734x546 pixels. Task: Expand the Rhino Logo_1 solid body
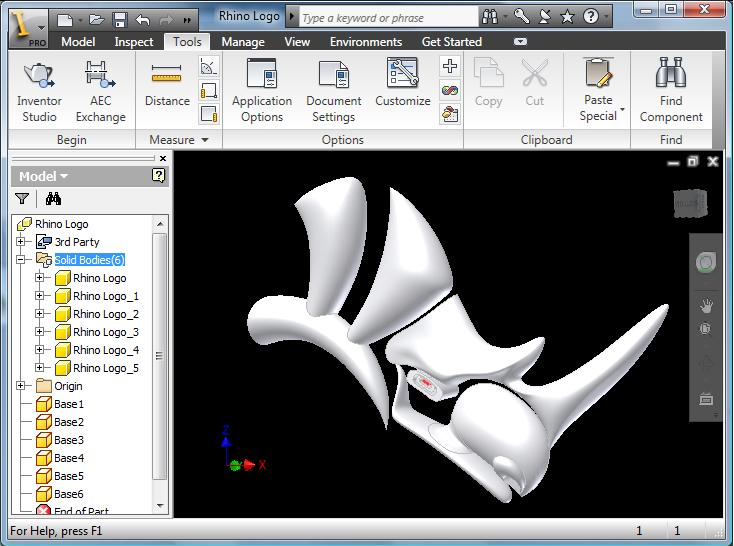coord(39,295)
